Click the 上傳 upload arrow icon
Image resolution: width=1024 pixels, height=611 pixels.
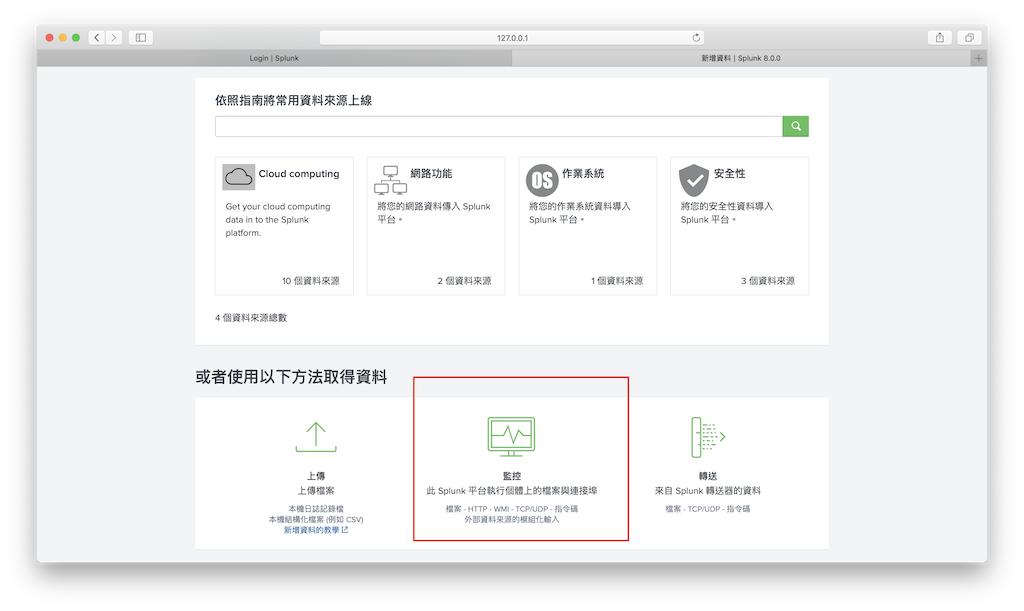(316, 437)
